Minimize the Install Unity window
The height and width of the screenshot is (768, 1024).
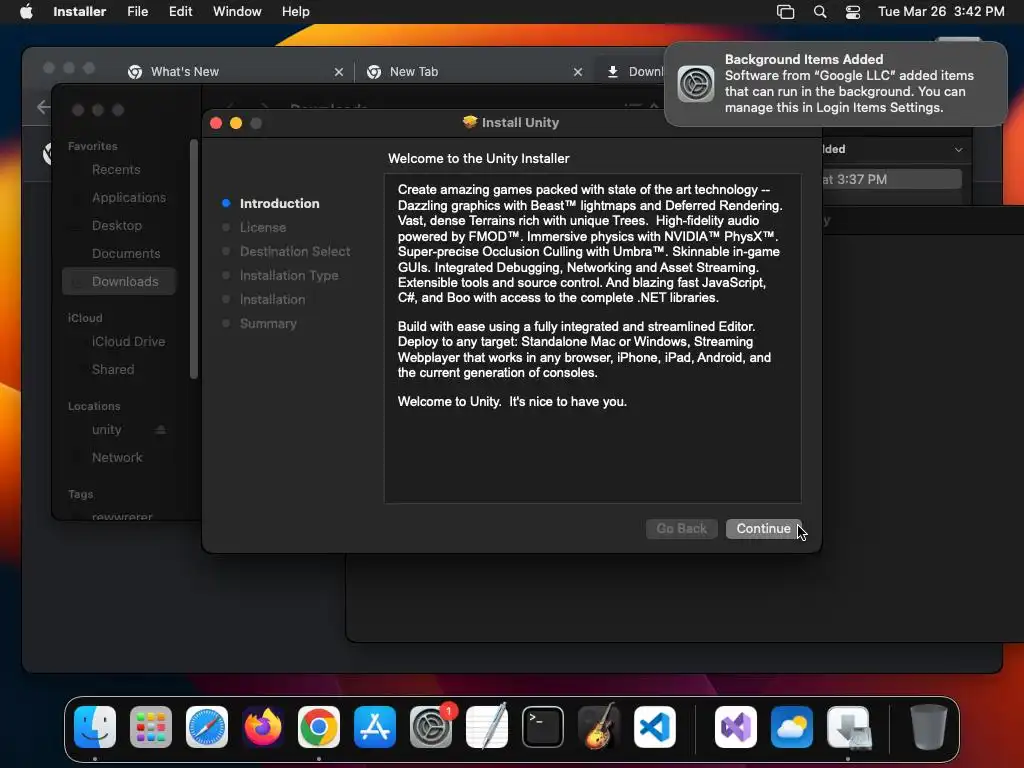[x=236, y=123]
